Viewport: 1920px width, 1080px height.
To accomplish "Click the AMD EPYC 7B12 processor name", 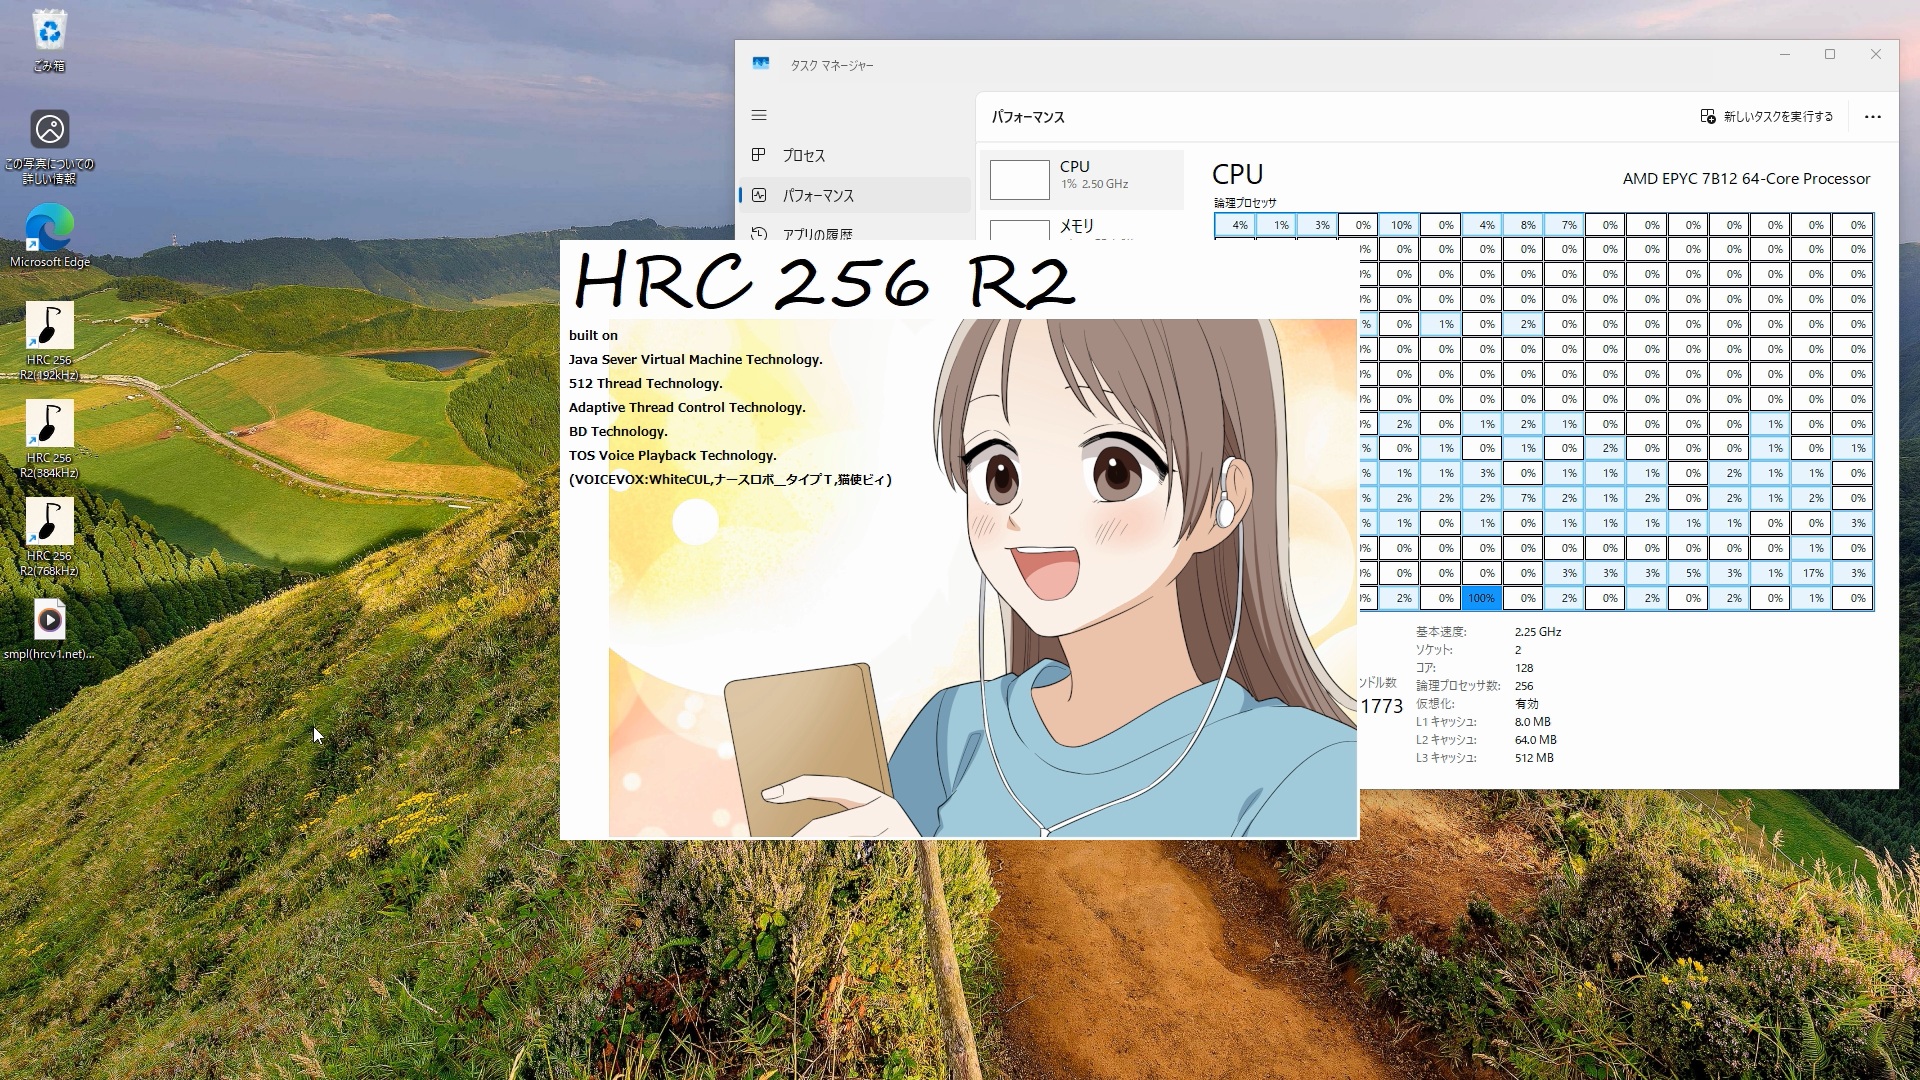I will pos(1746,179).
